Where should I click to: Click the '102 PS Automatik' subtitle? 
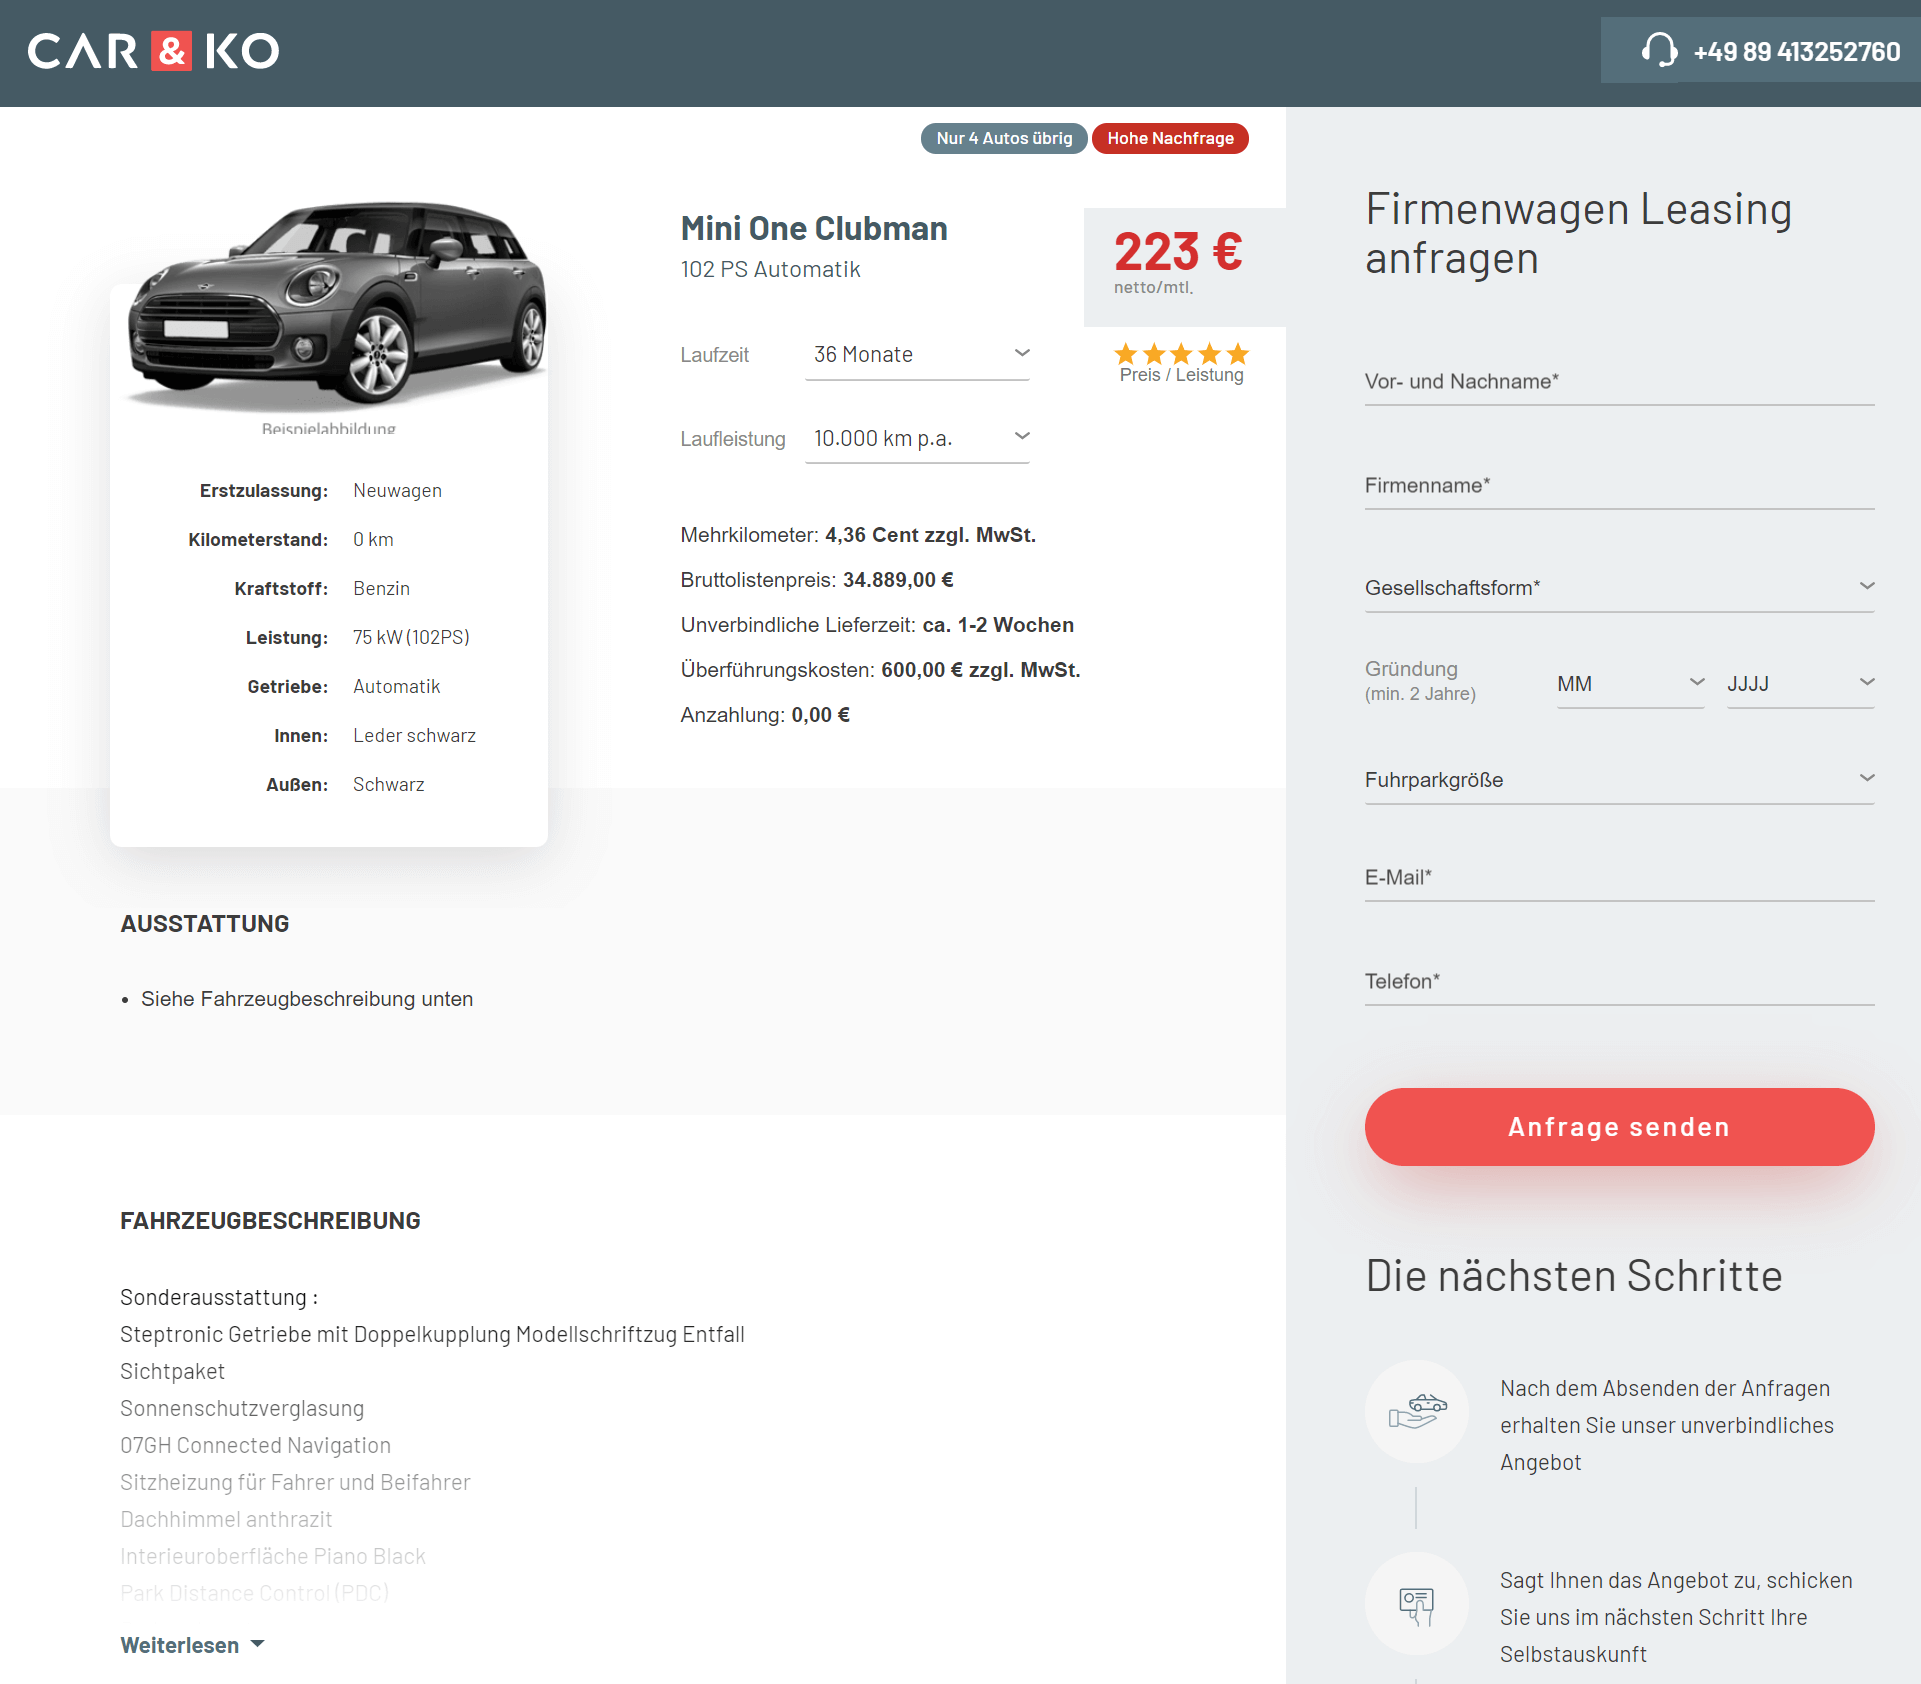click(770, 270)
